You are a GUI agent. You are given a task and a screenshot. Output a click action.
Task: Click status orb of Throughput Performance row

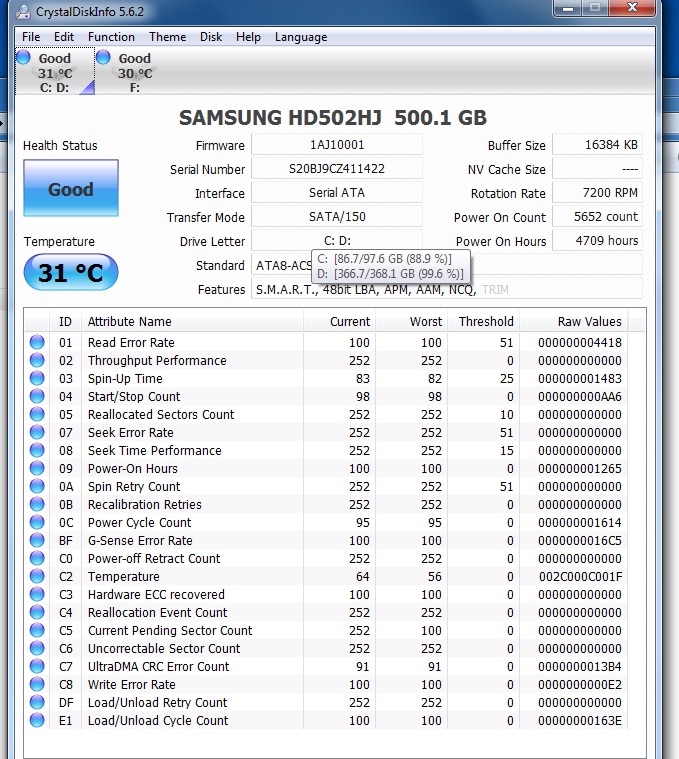coord(37,360)
